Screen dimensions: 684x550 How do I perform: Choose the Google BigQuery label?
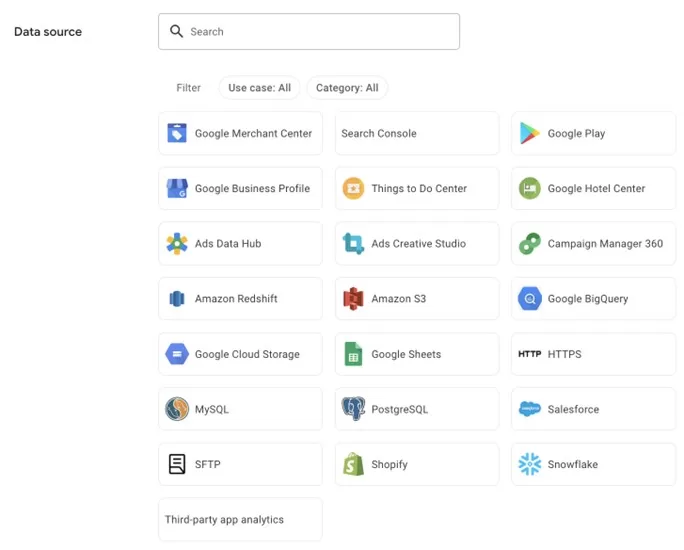(588, 299)
